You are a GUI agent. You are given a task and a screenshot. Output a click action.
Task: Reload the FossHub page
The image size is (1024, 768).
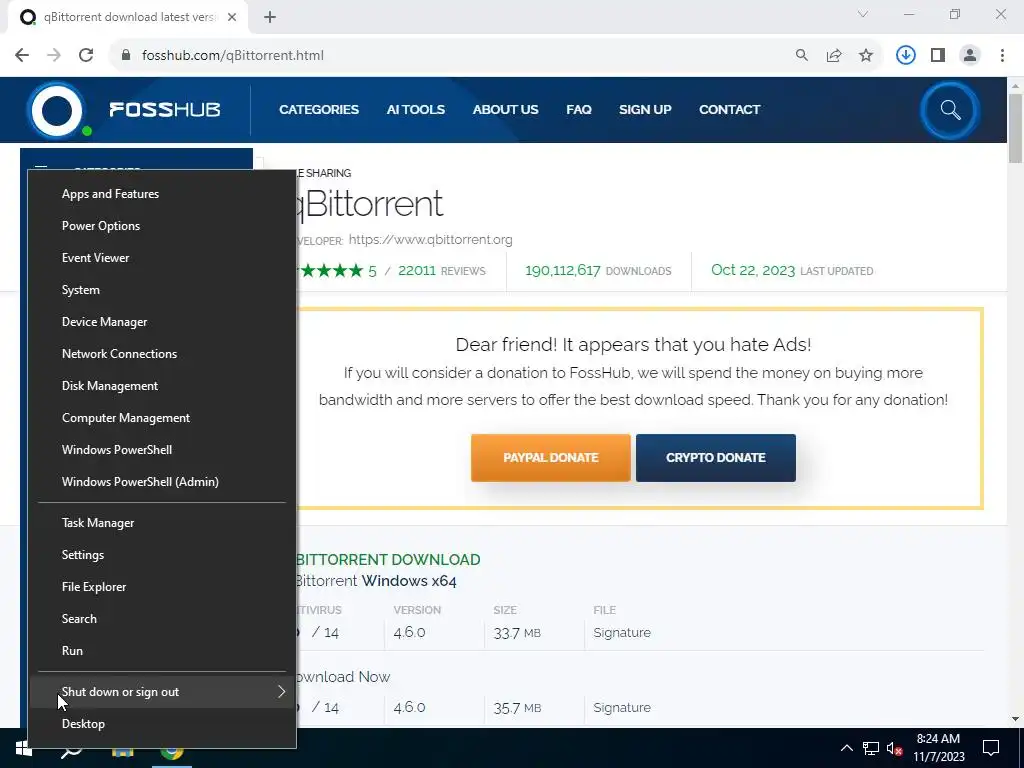point(86,56)
